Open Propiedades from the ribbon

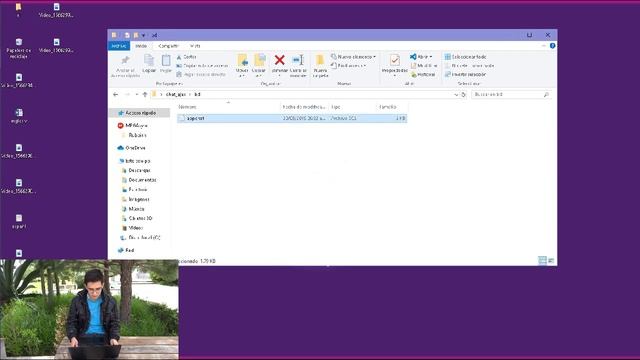pyautogui.click(x=394, y=64)
